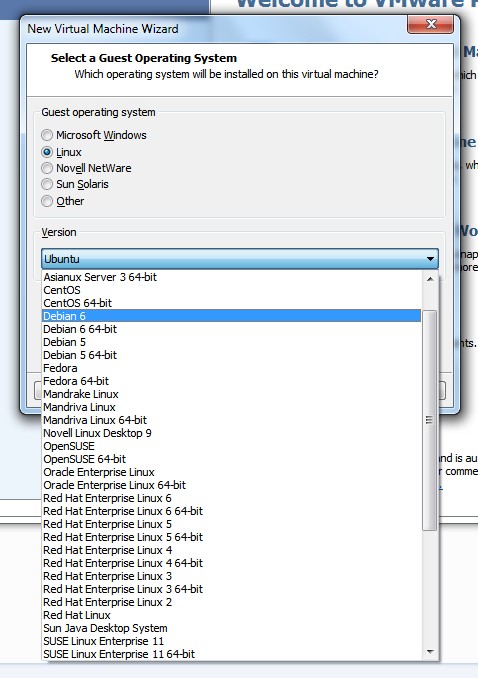Select CentOS from the version list

tap(231, 290)
